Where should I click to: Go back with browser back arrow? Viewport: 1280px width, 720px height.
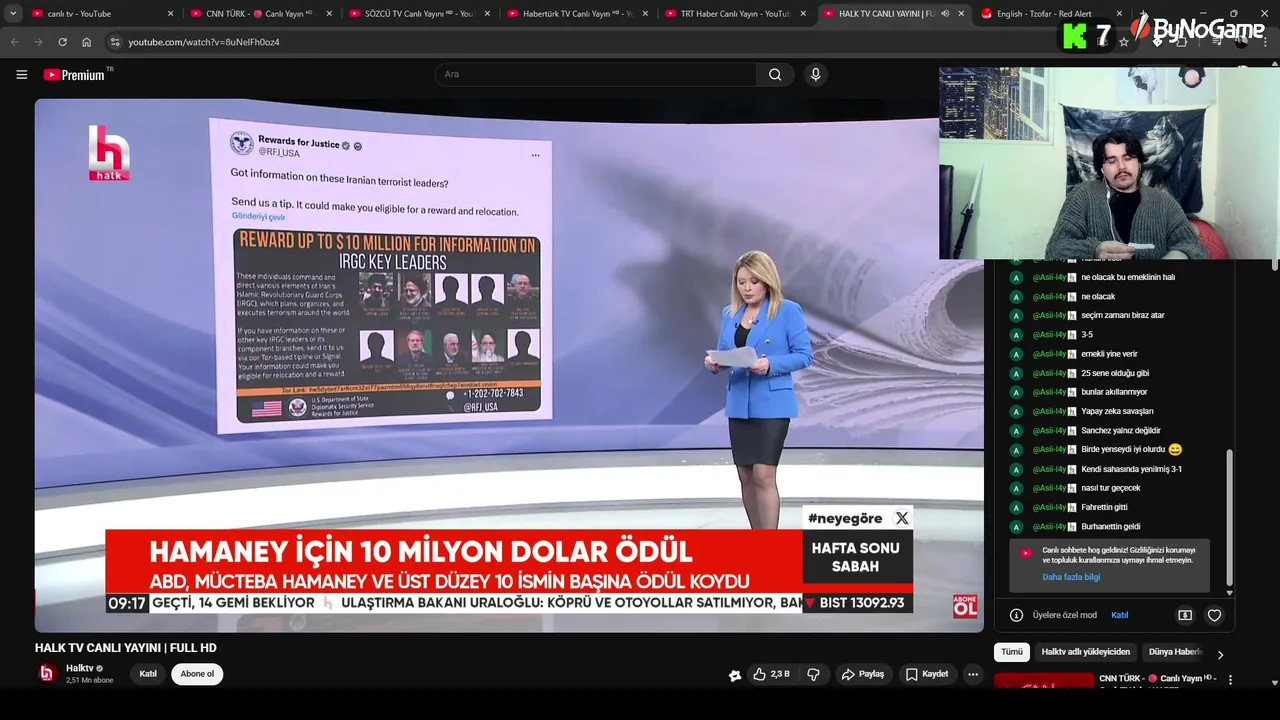[x=14, y=42]
